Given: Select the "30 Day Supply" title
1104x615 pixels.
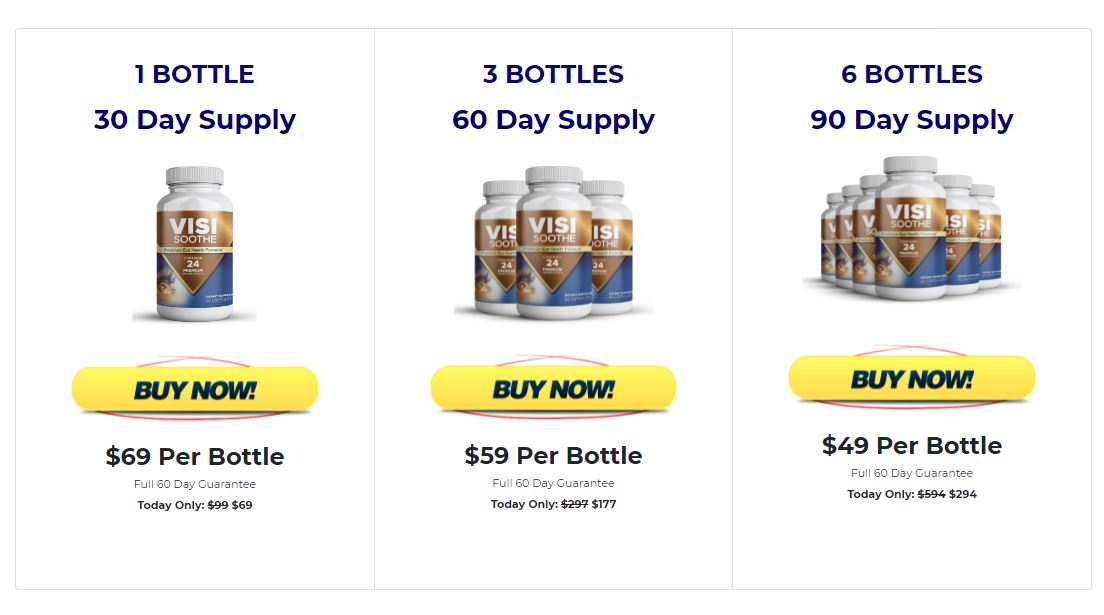Looking at the screenshot, I should click(194, 120).
